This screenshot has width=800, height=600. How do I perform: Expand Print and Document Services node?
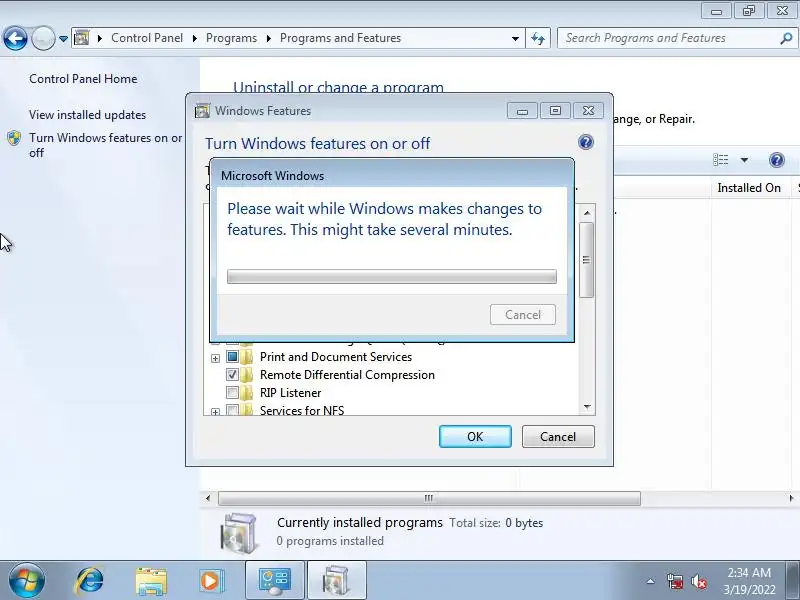point(215,358)
